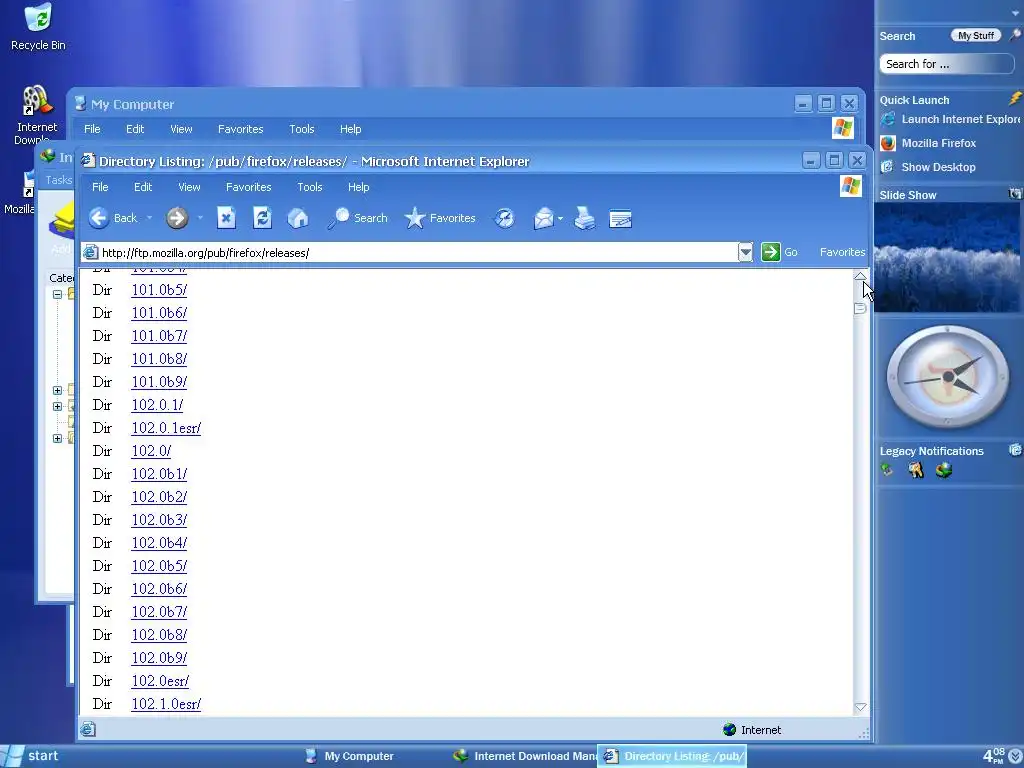Open the Mail button dropdown arrow
Image resolution: width=1024 pixels, height=768 pixels.
[560, 218]
